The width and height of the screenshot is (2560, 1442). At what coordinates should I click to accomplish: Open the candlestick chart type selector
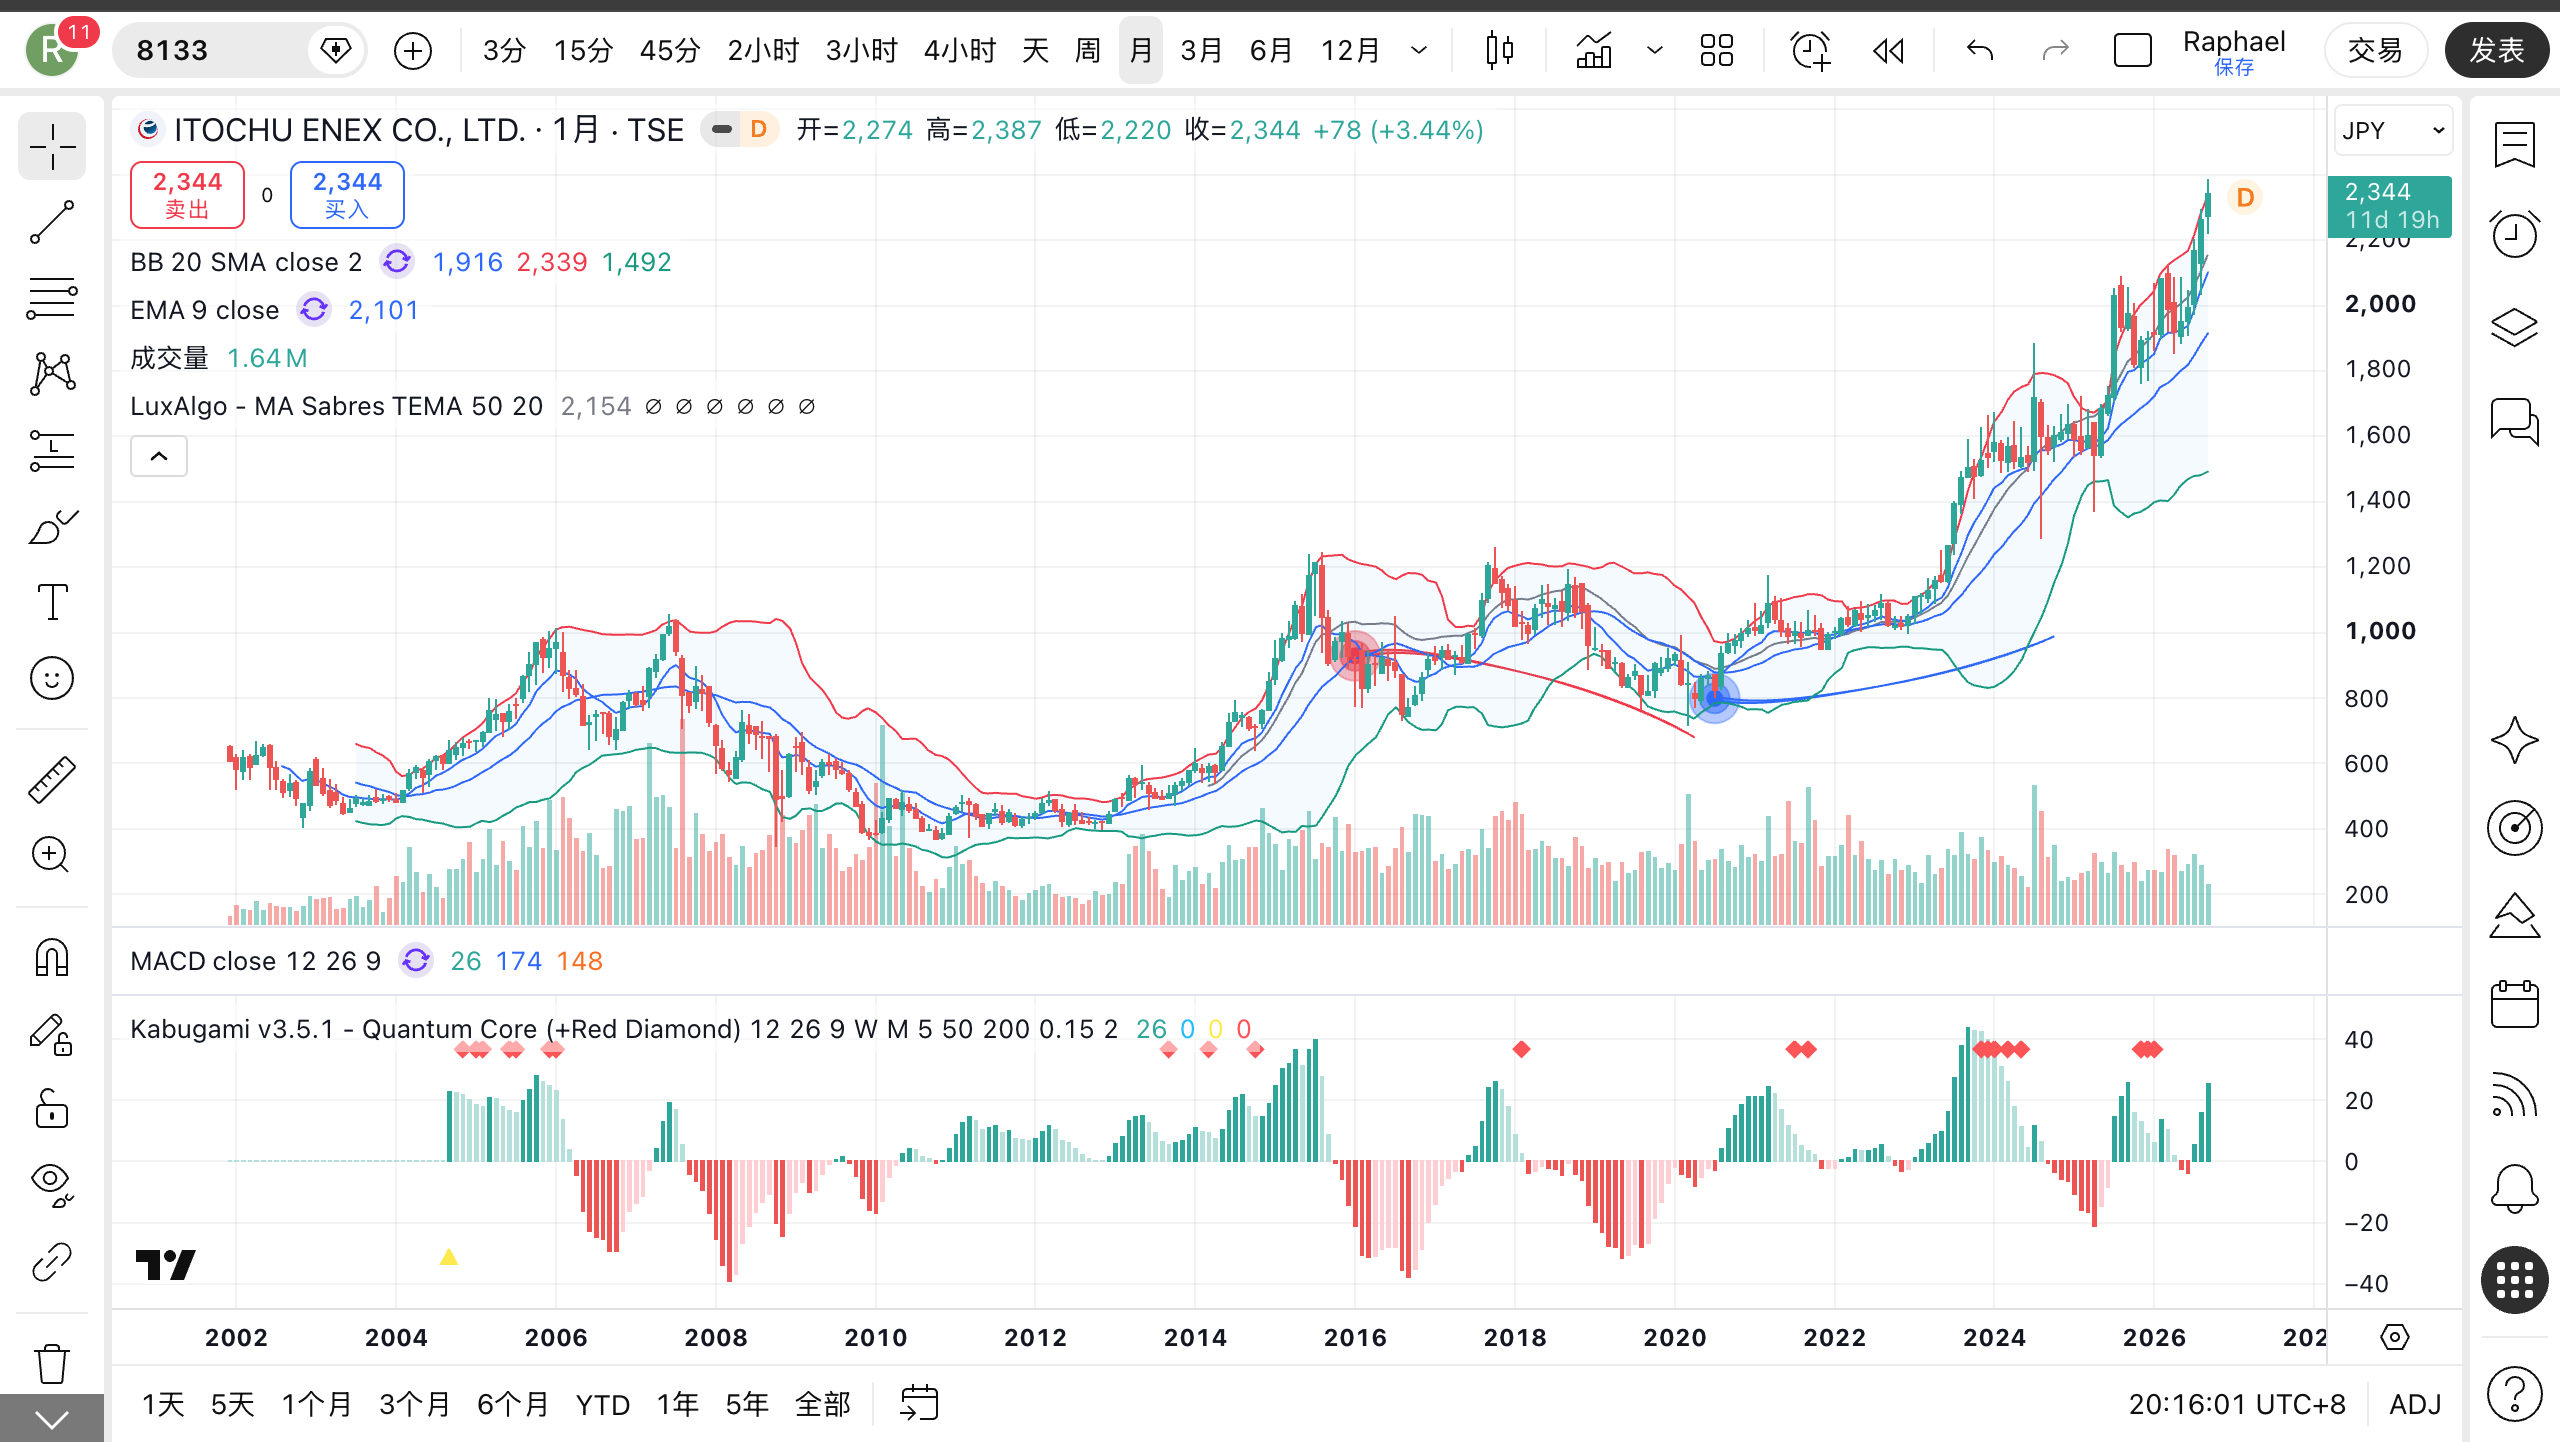click(x=1499, y=50)
